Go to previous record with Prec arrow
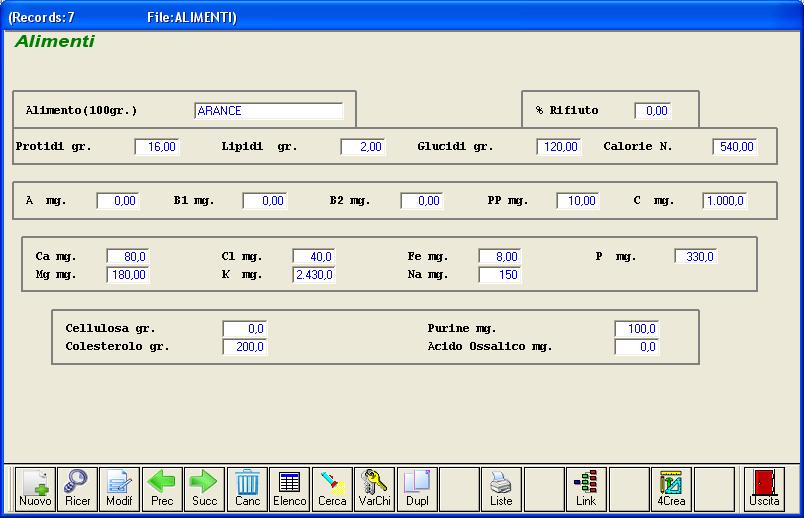The height and width of the screenshot is (518, 804). tap(162, 489)
